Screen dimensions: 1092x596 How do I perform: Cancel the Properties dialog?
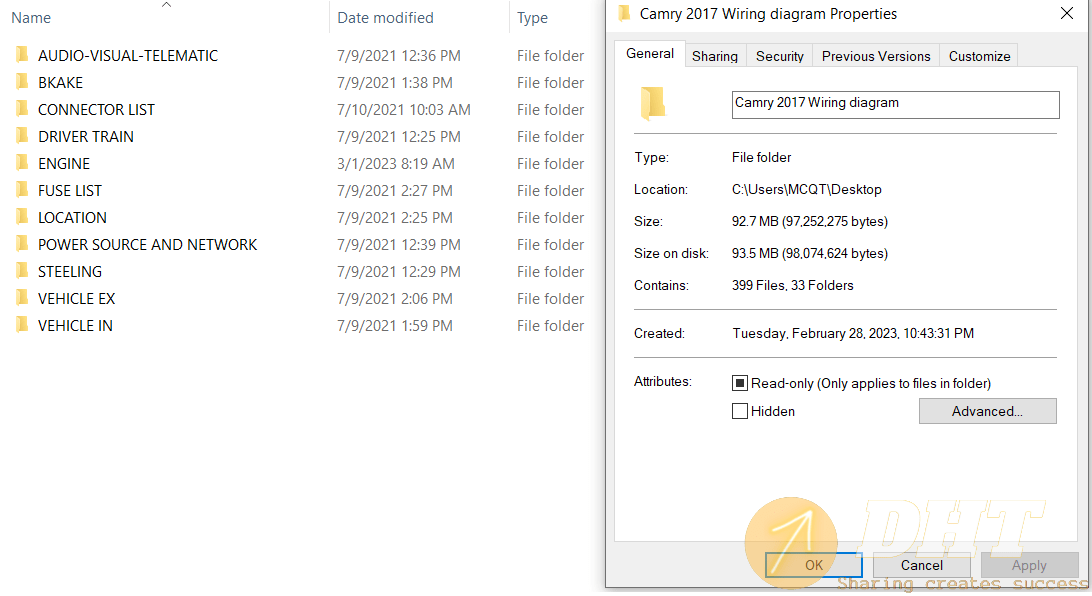pos(921,565)
